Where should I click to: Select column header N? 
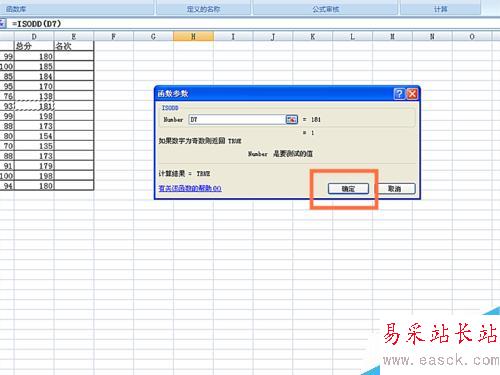pos(432,37)
